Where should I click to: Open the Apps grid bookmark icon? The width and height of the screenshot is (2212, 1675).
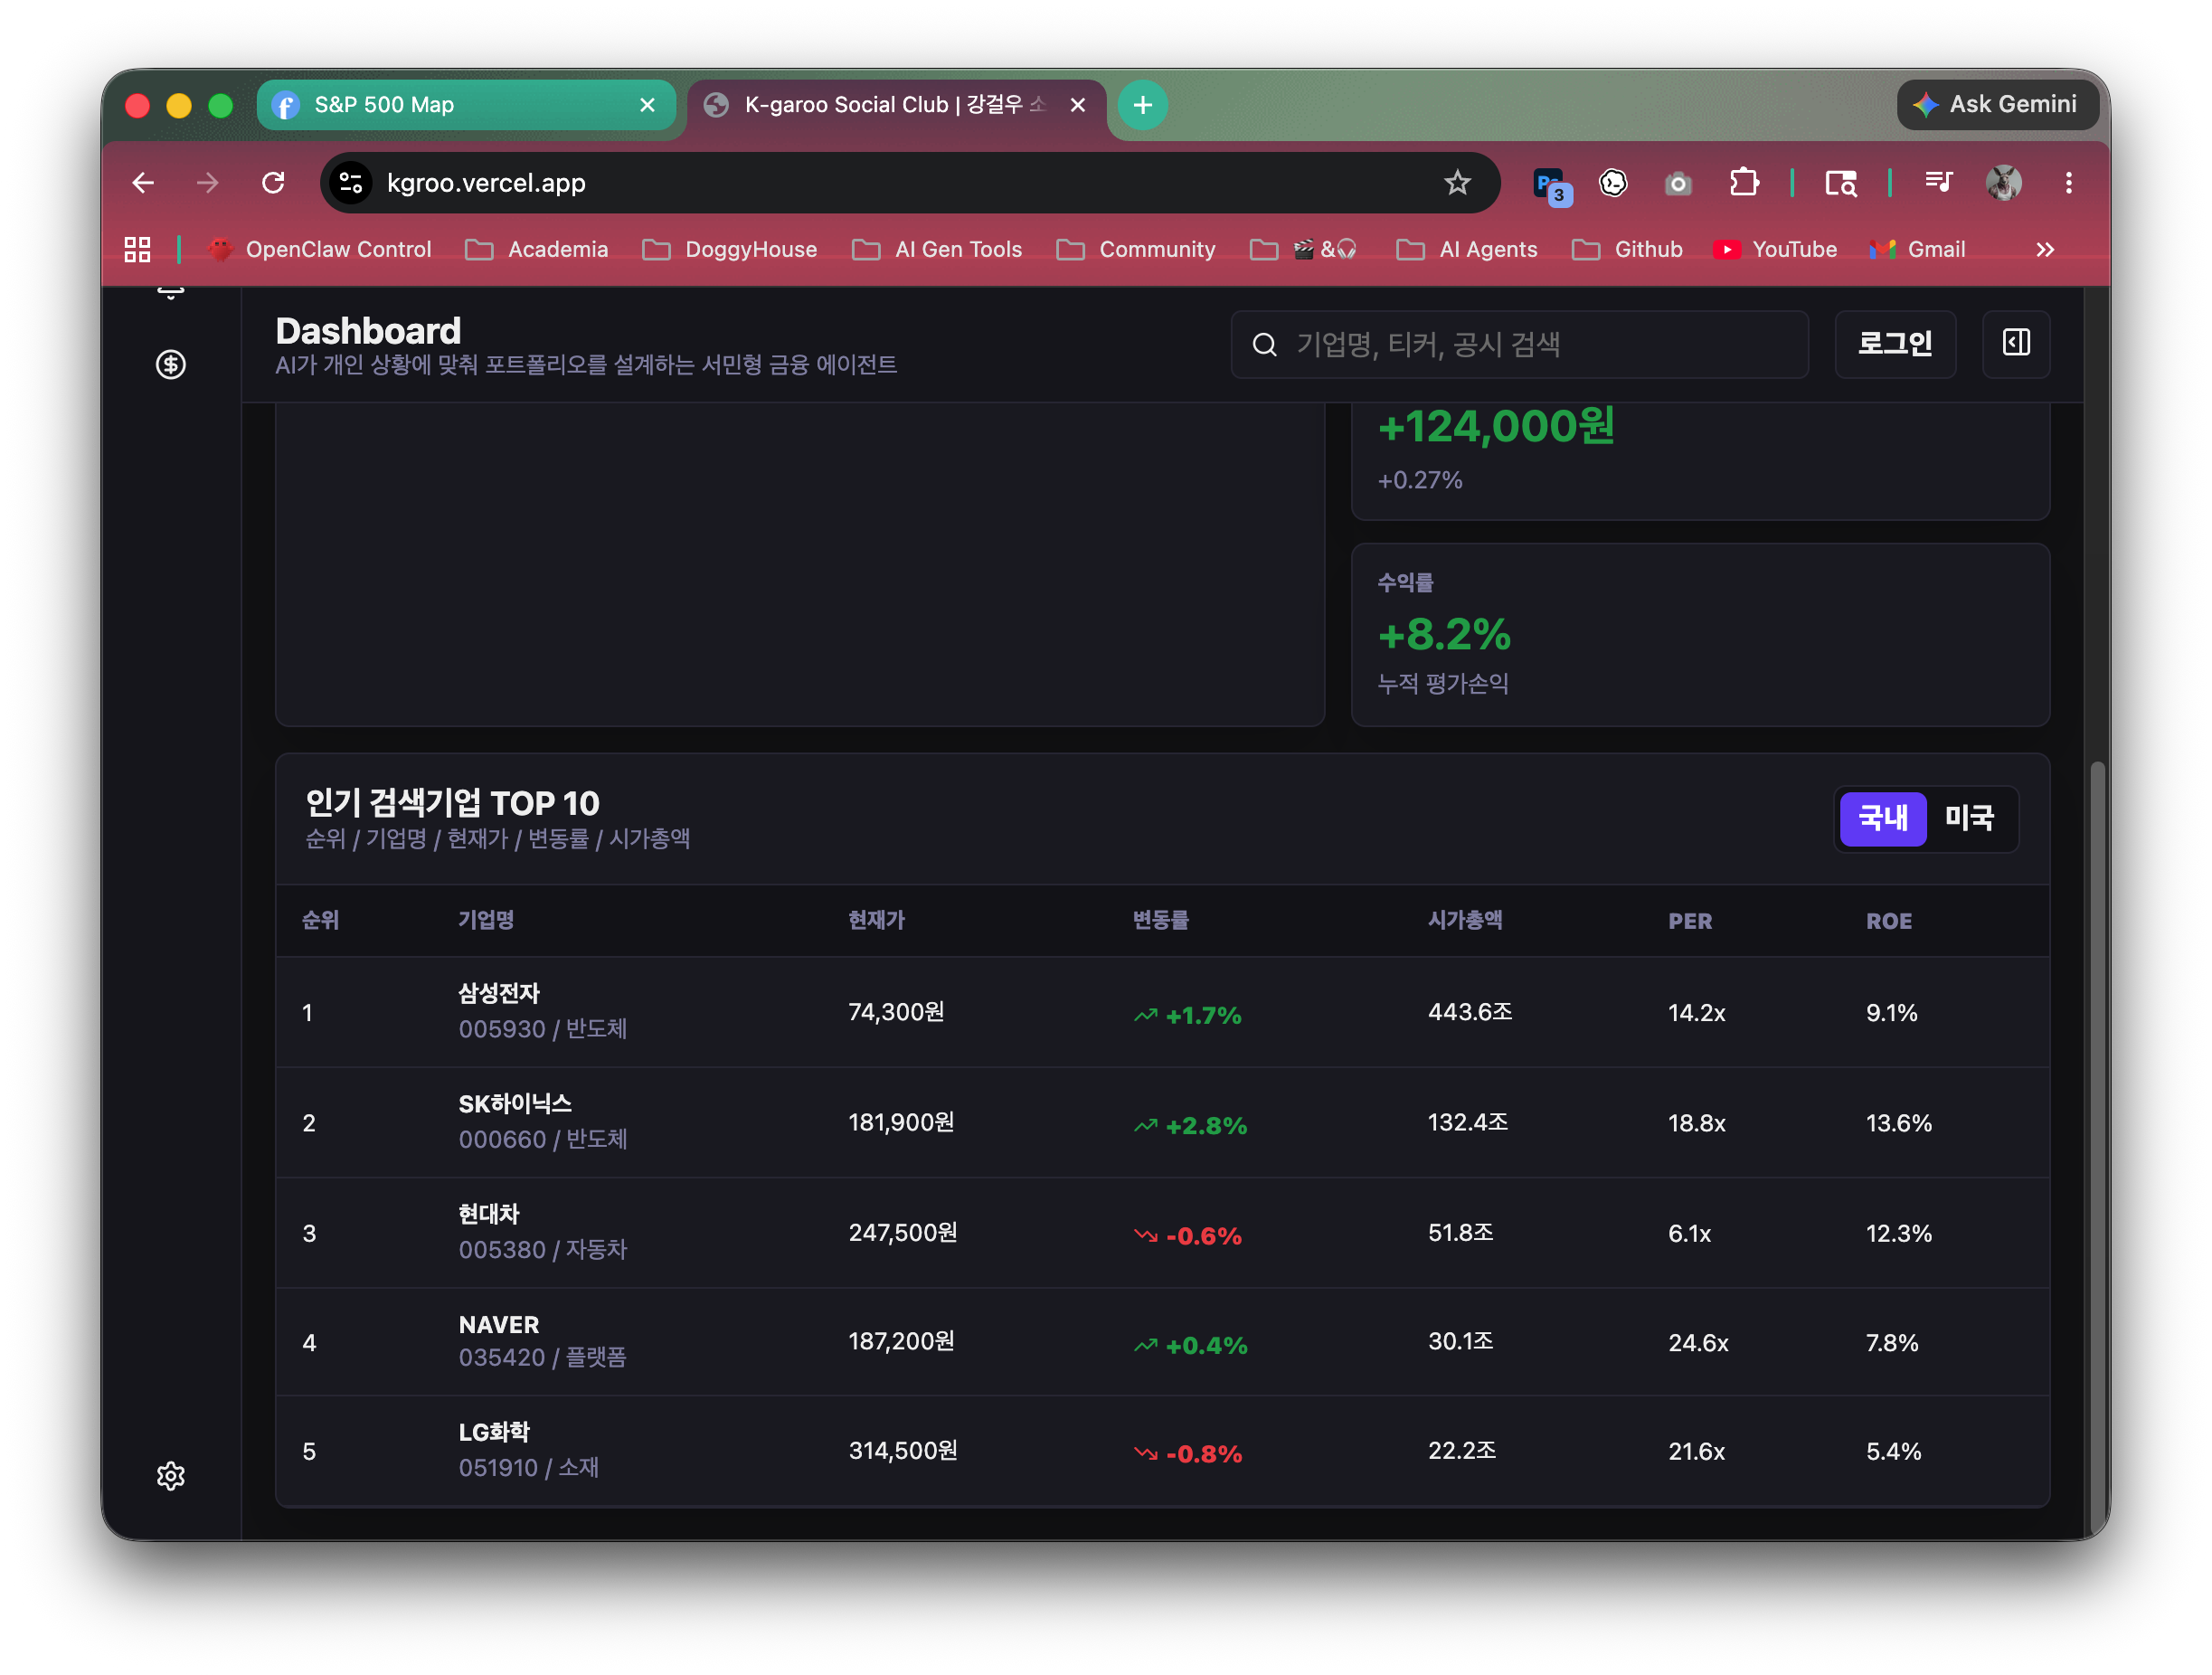137,250
